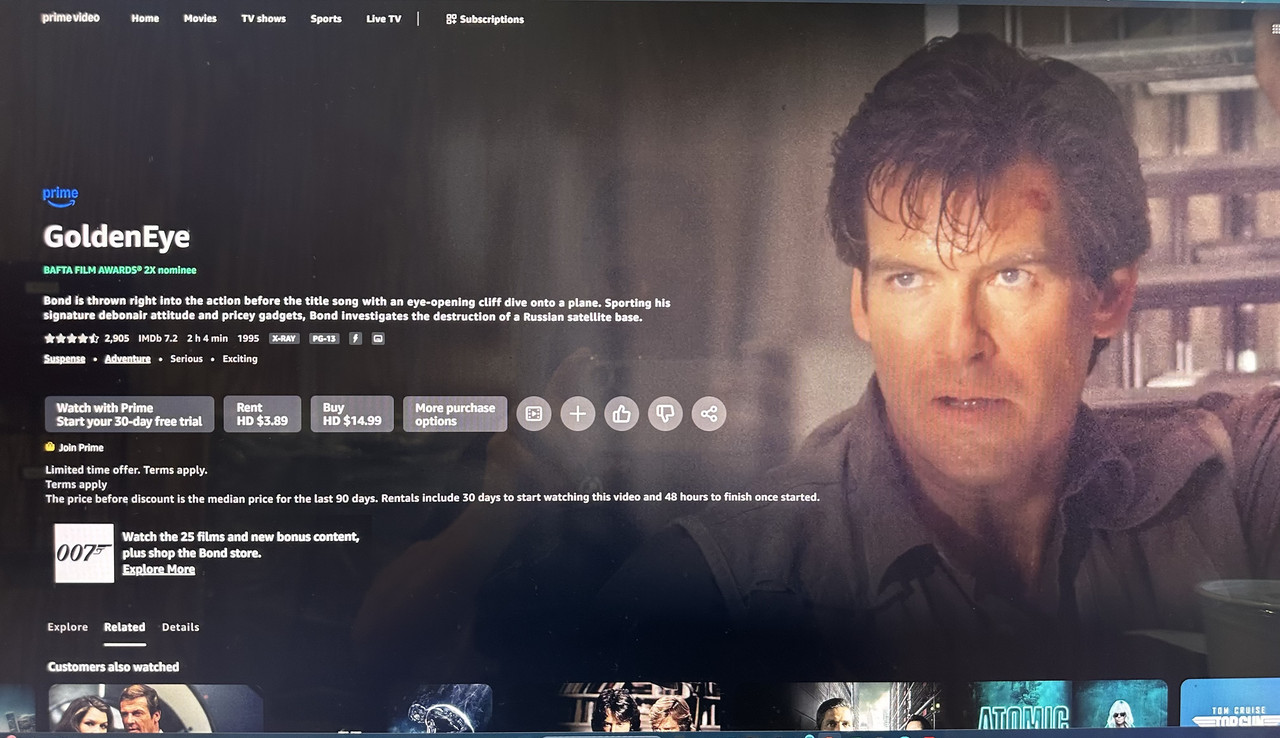Click the Watch with Prime free trial button
The height and width of the screenshot is (738, 1280).
(x=129, y=414)
